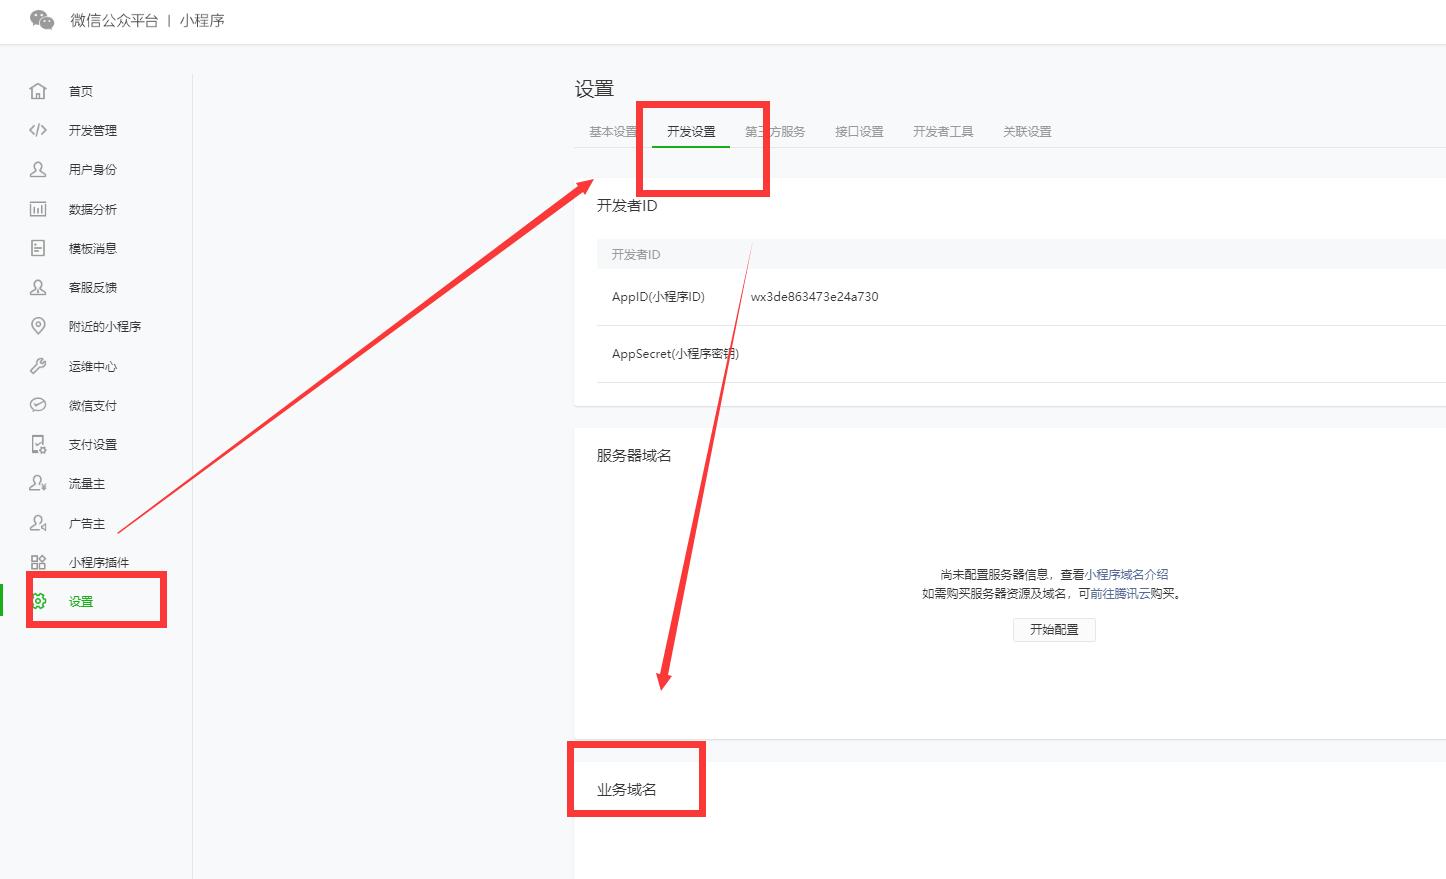Switch to the 基本设置 tab
The height and width of the screenshot is (879, 1446).
coord(613,130)
